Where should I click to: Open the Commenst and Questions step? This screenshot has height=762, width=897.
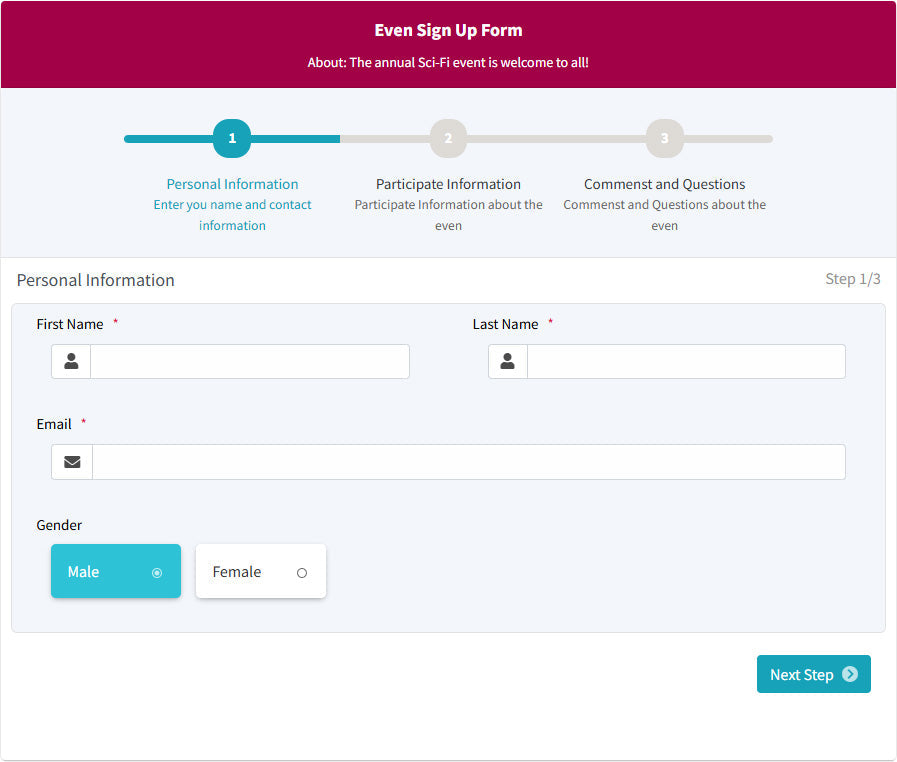[664, 184]
